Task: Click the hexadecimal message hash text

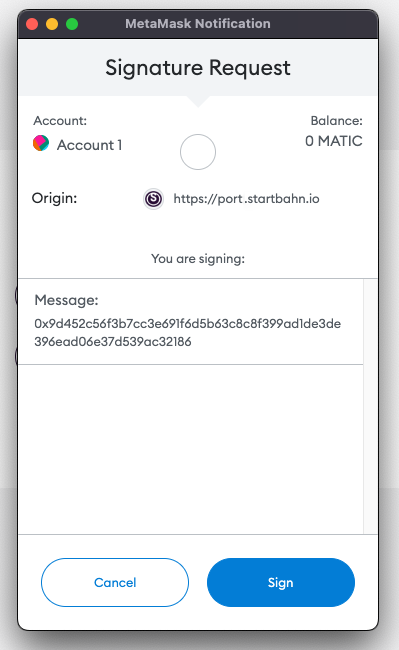Action: pyautogui.click(x=187, y=332)
